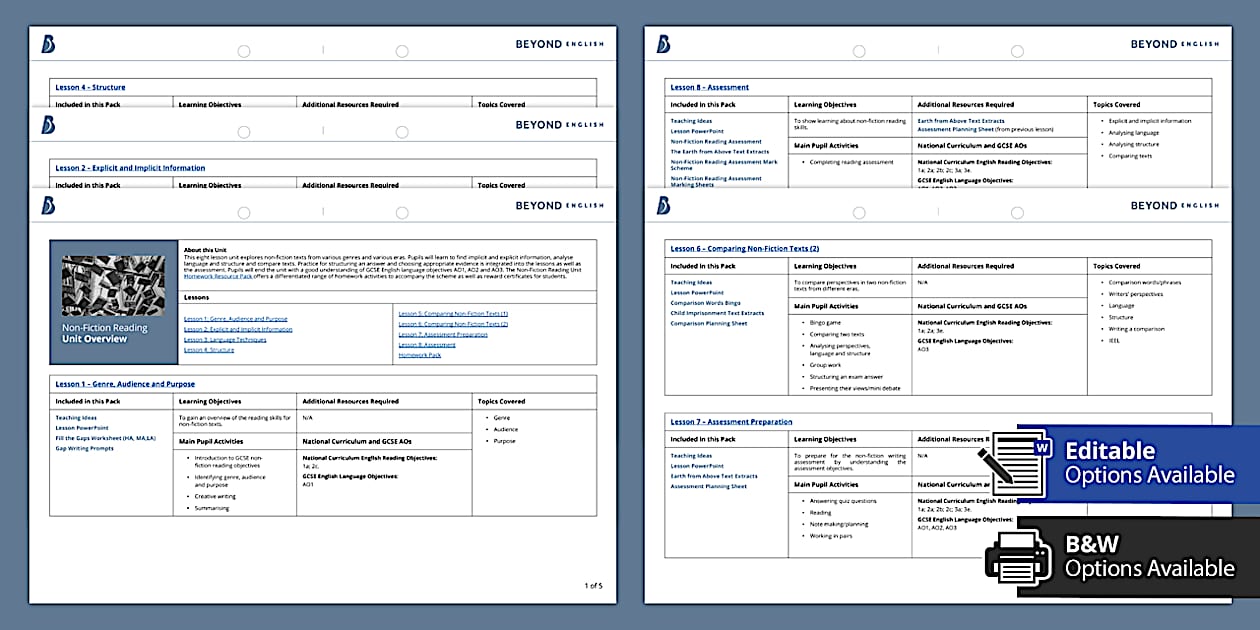Click the Beyond logo above Lesson 8 page

[663, 44]
